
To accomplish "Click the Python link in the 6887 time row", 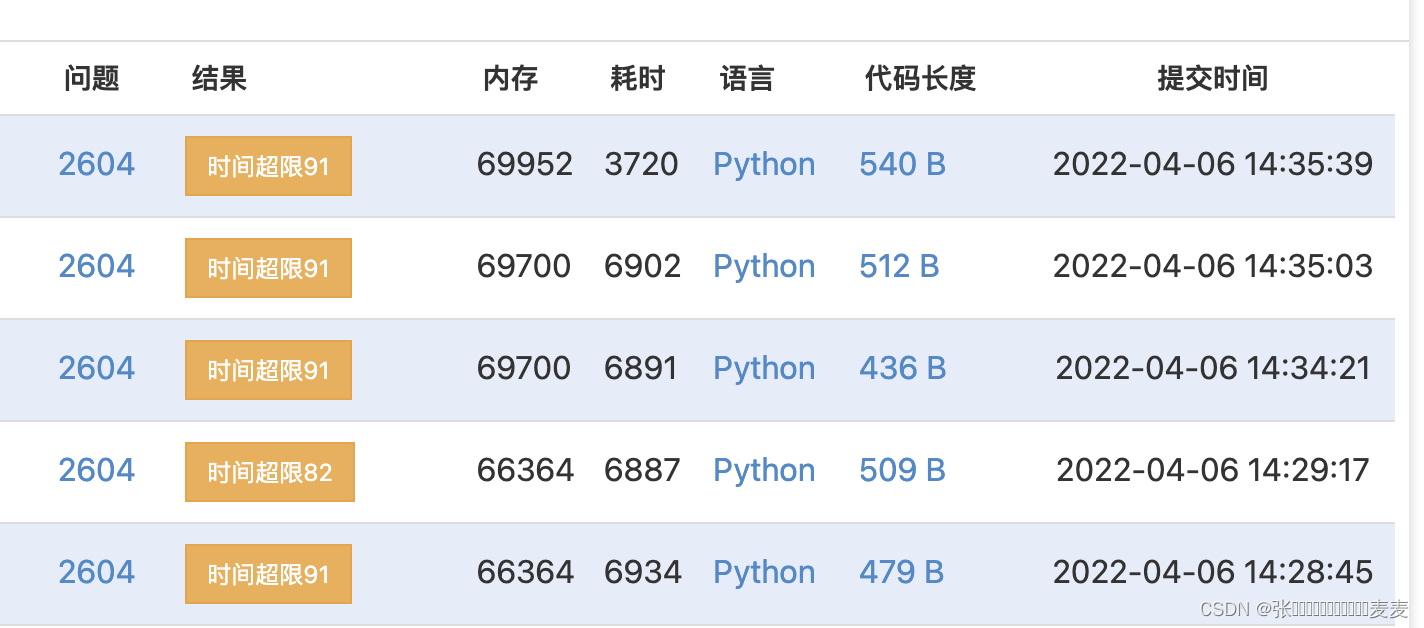I will pyautogui.click(x=764, y=471).
